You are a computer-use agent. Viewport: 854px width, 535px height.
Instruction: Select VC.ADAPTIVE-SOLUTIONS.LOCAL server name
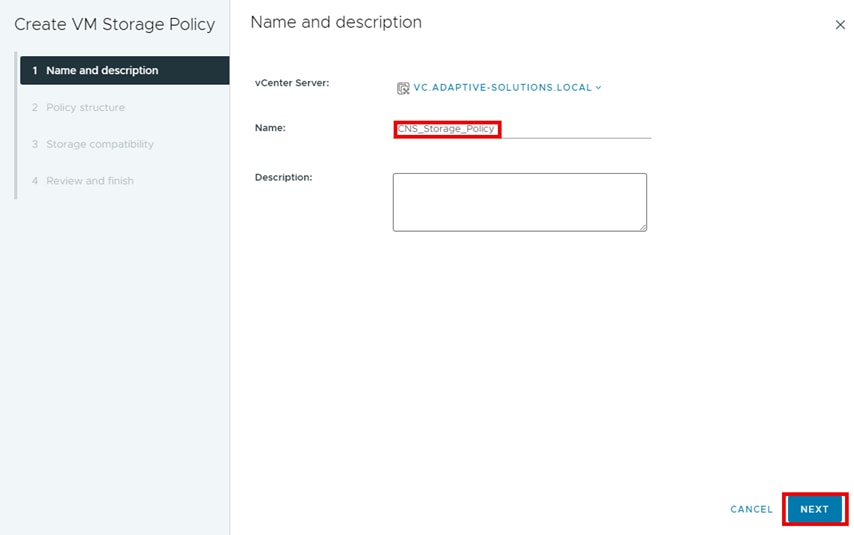(x=502, y=88)
